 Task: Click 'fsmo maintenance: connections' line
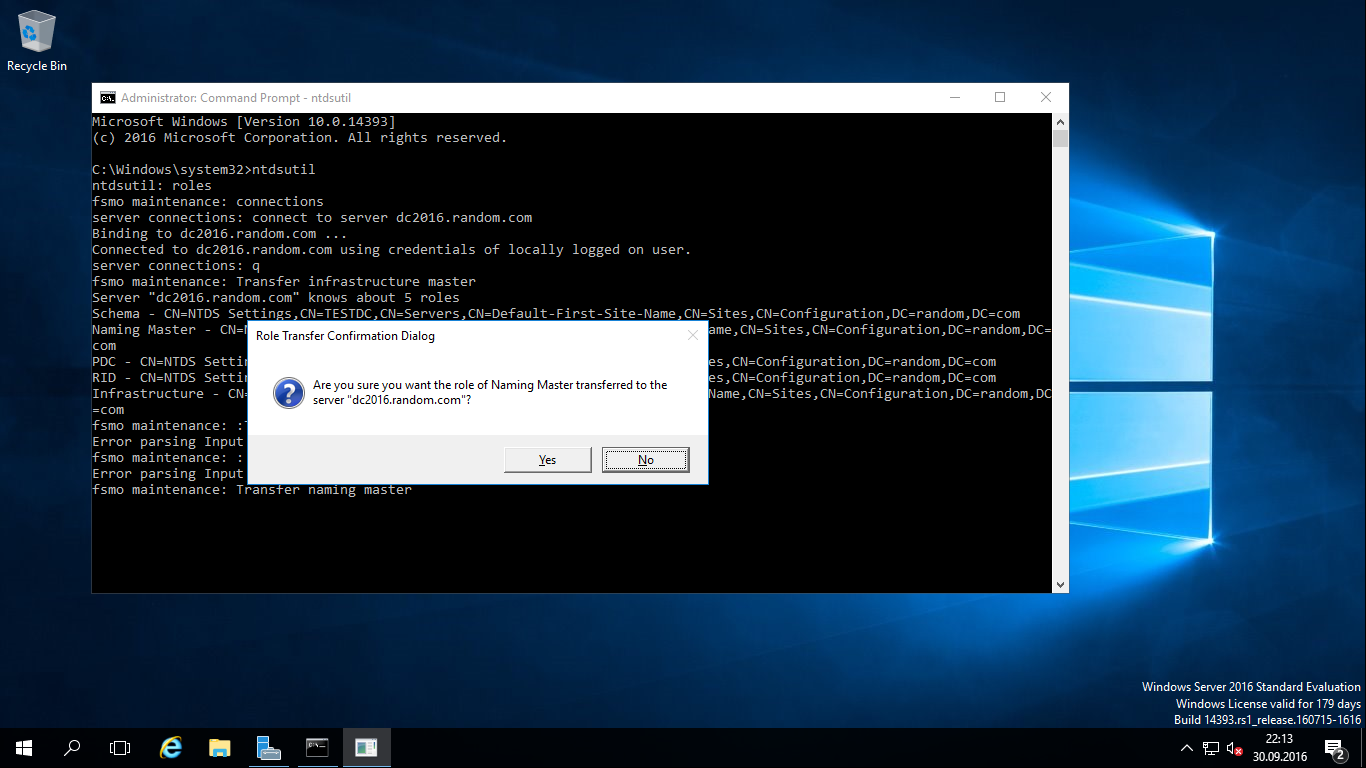click(208, 202)
